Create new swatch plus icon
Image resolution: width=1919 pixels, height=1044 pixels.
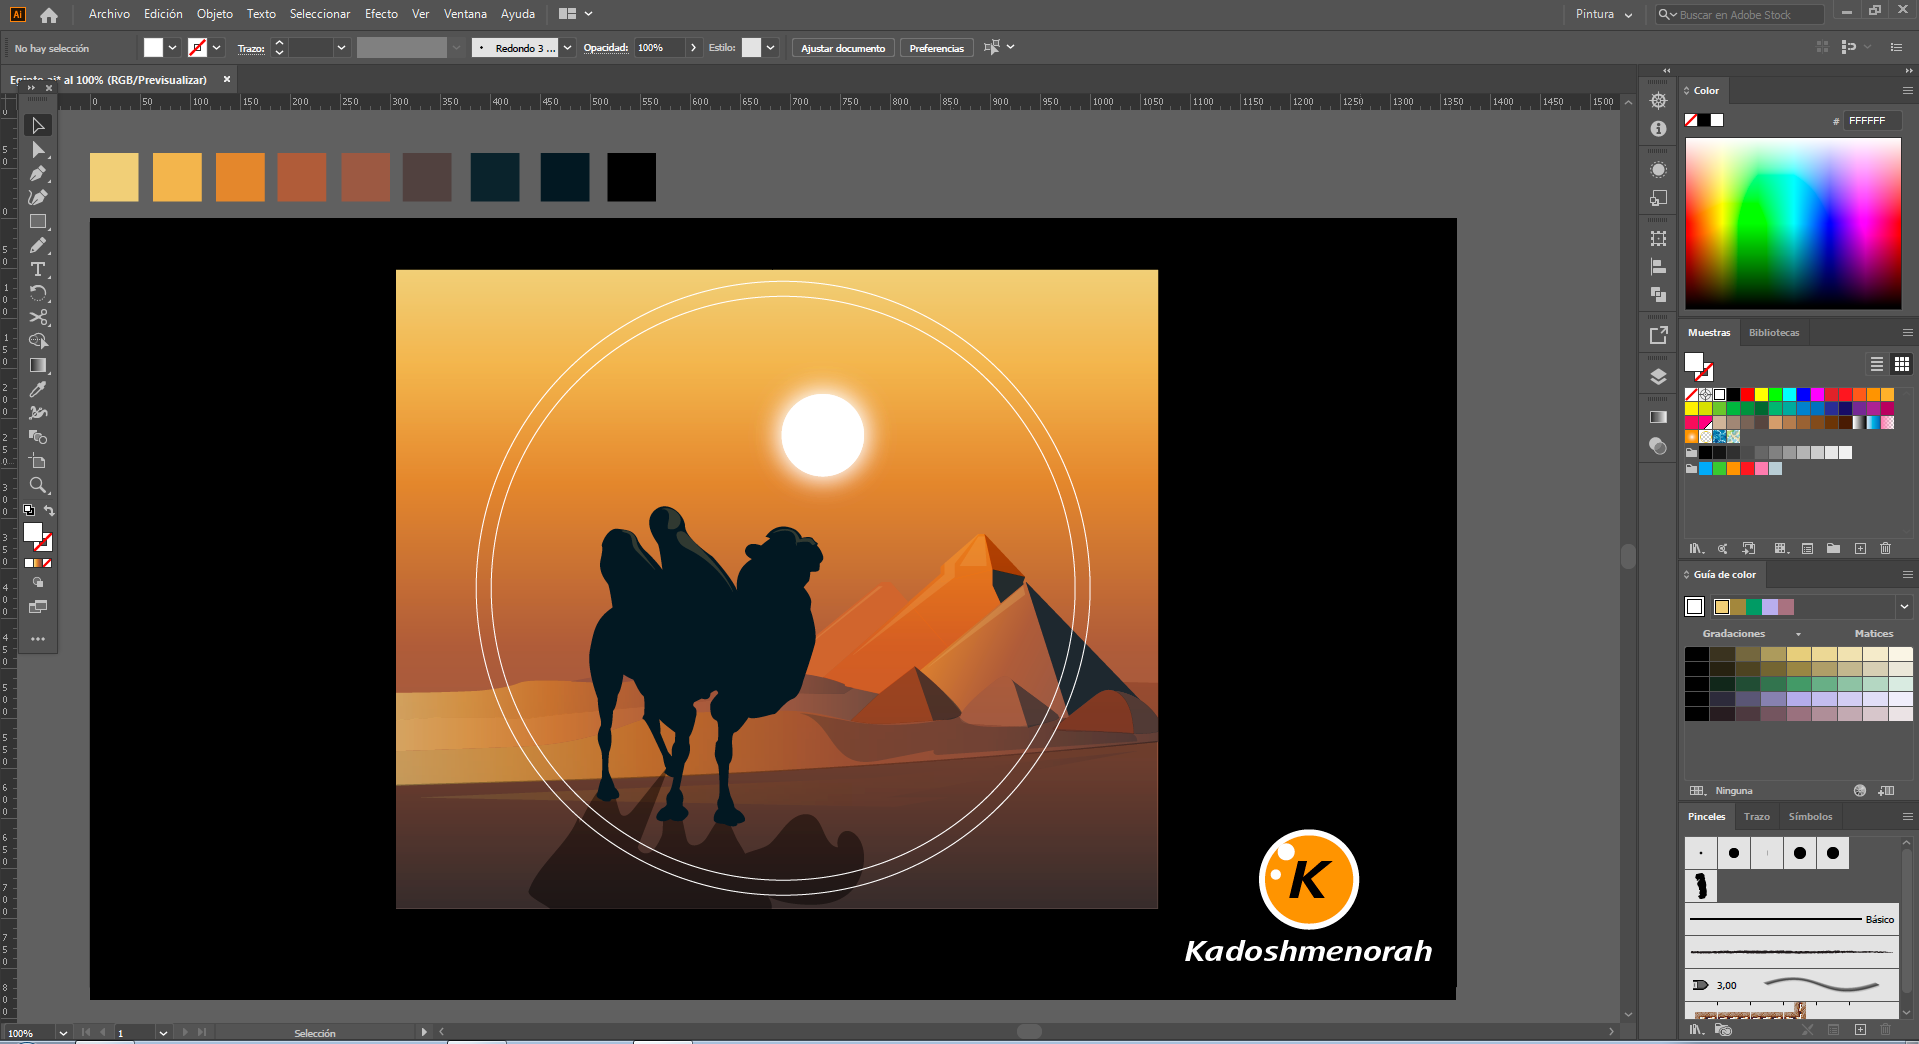click(1860, 548)
